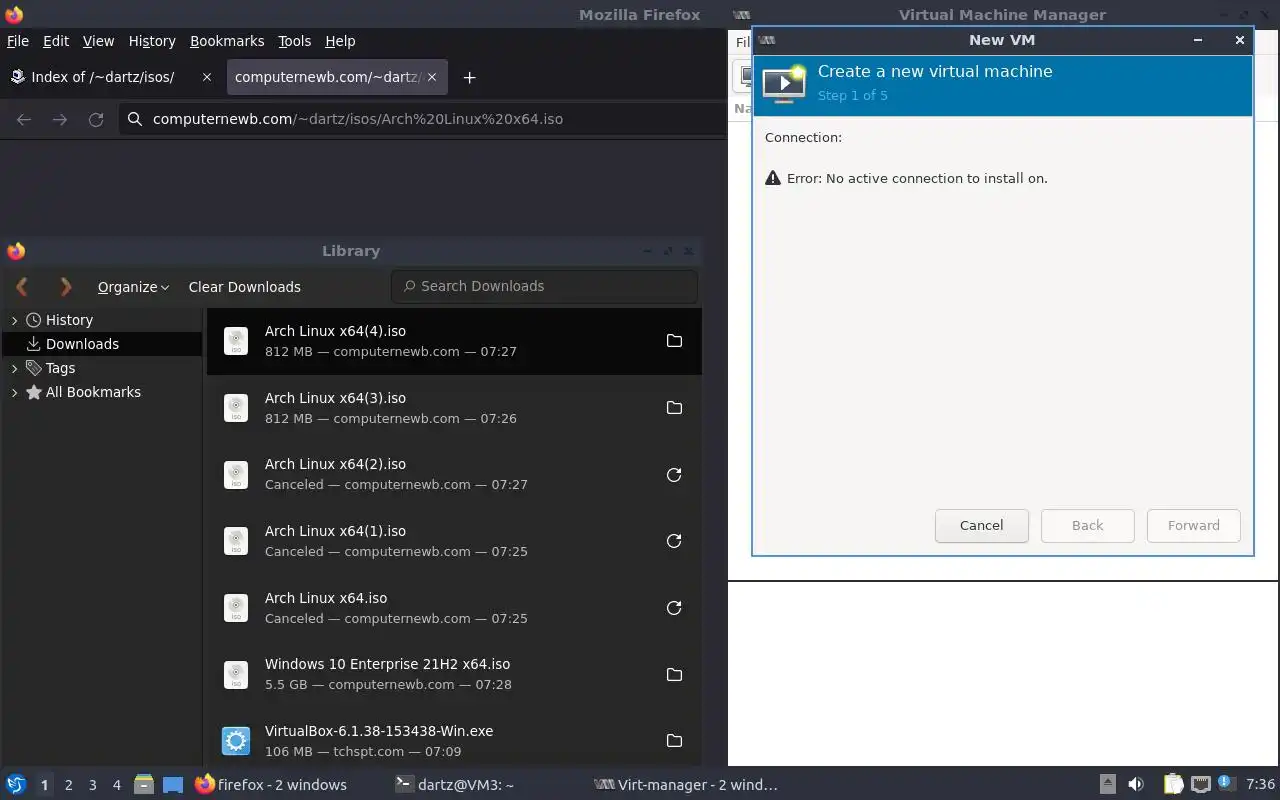Viewport: 1280px width, 800px height.
Task: Open the Firefox Help menu
Action: tap(340, 41)
